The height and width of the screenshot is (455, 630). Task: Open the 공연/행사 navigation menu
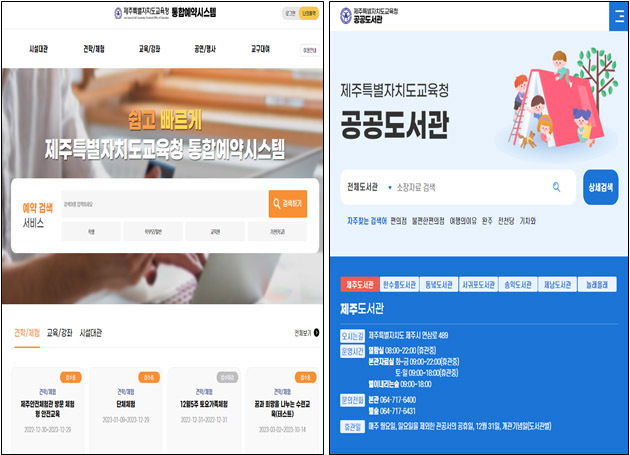coord(206,48)
